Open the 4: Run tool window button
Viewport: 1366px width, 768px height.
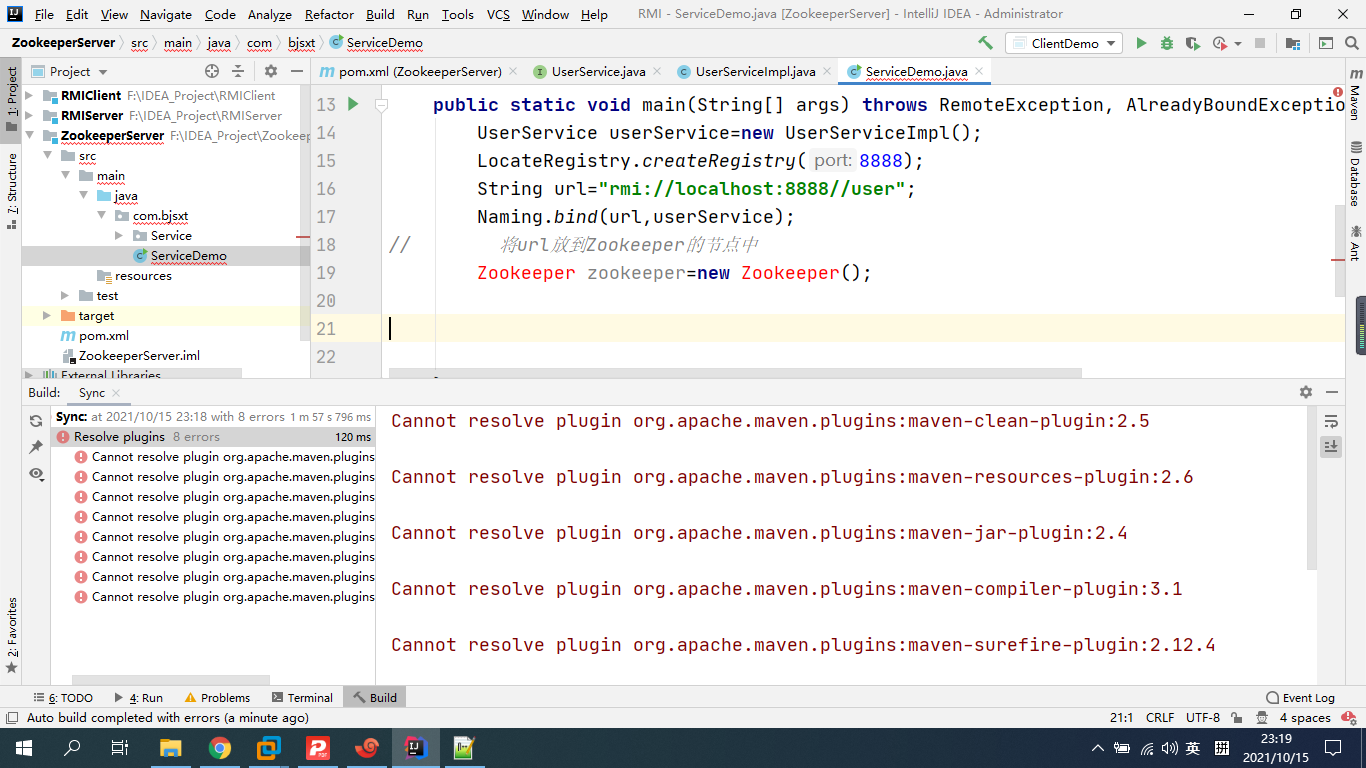tap(138, 698)
